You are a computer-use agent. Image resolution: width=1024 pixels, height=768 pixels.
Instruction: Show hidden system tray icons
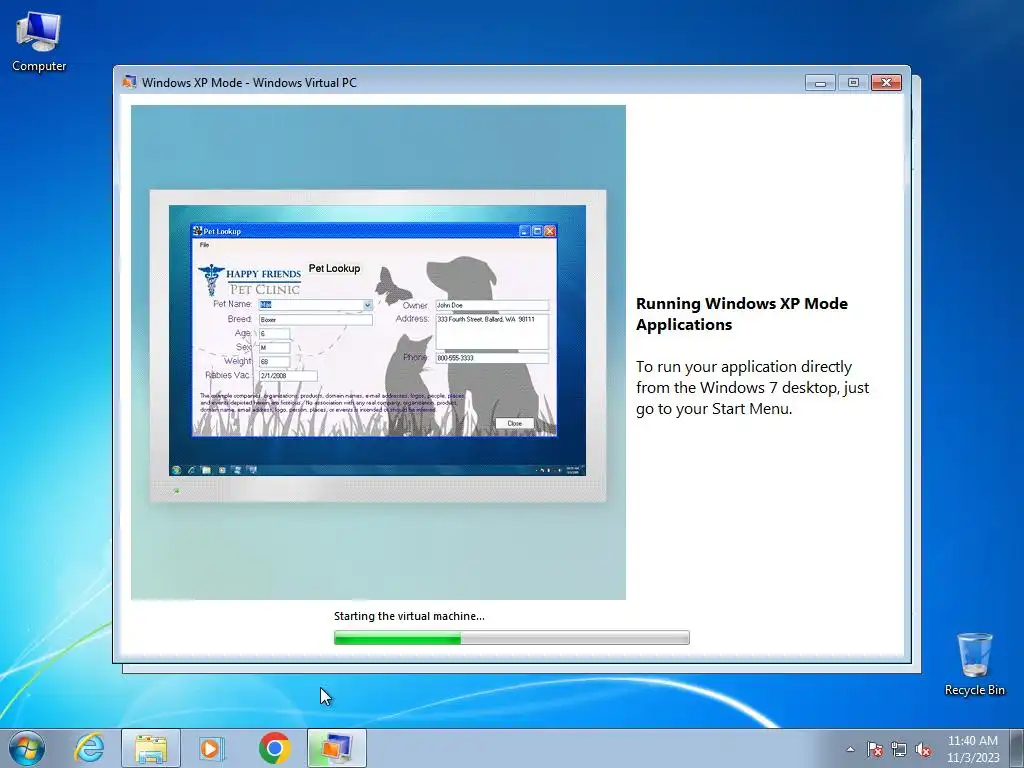pyautogui.click(x=850, y=749)
